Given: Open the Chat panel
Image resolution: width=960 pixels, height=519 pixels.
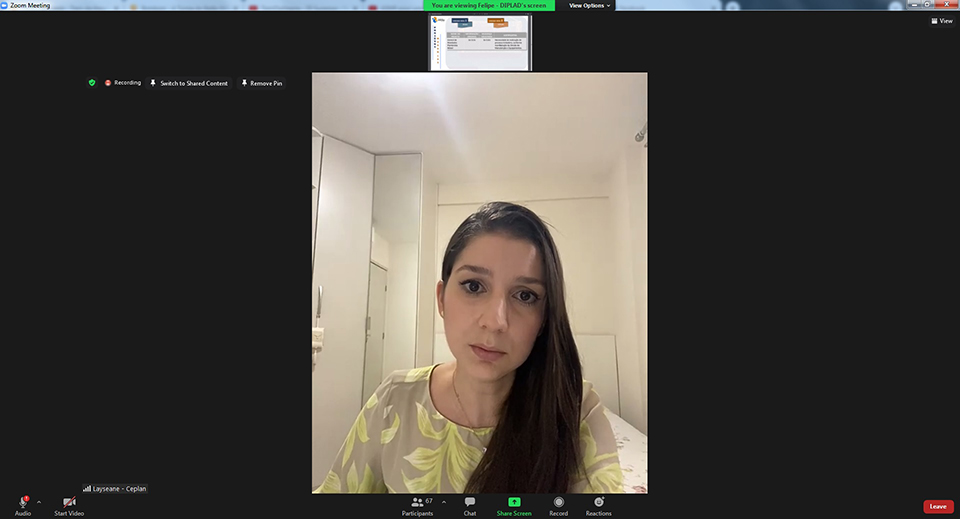Looking at the screenshot, I should pos(469,502).
